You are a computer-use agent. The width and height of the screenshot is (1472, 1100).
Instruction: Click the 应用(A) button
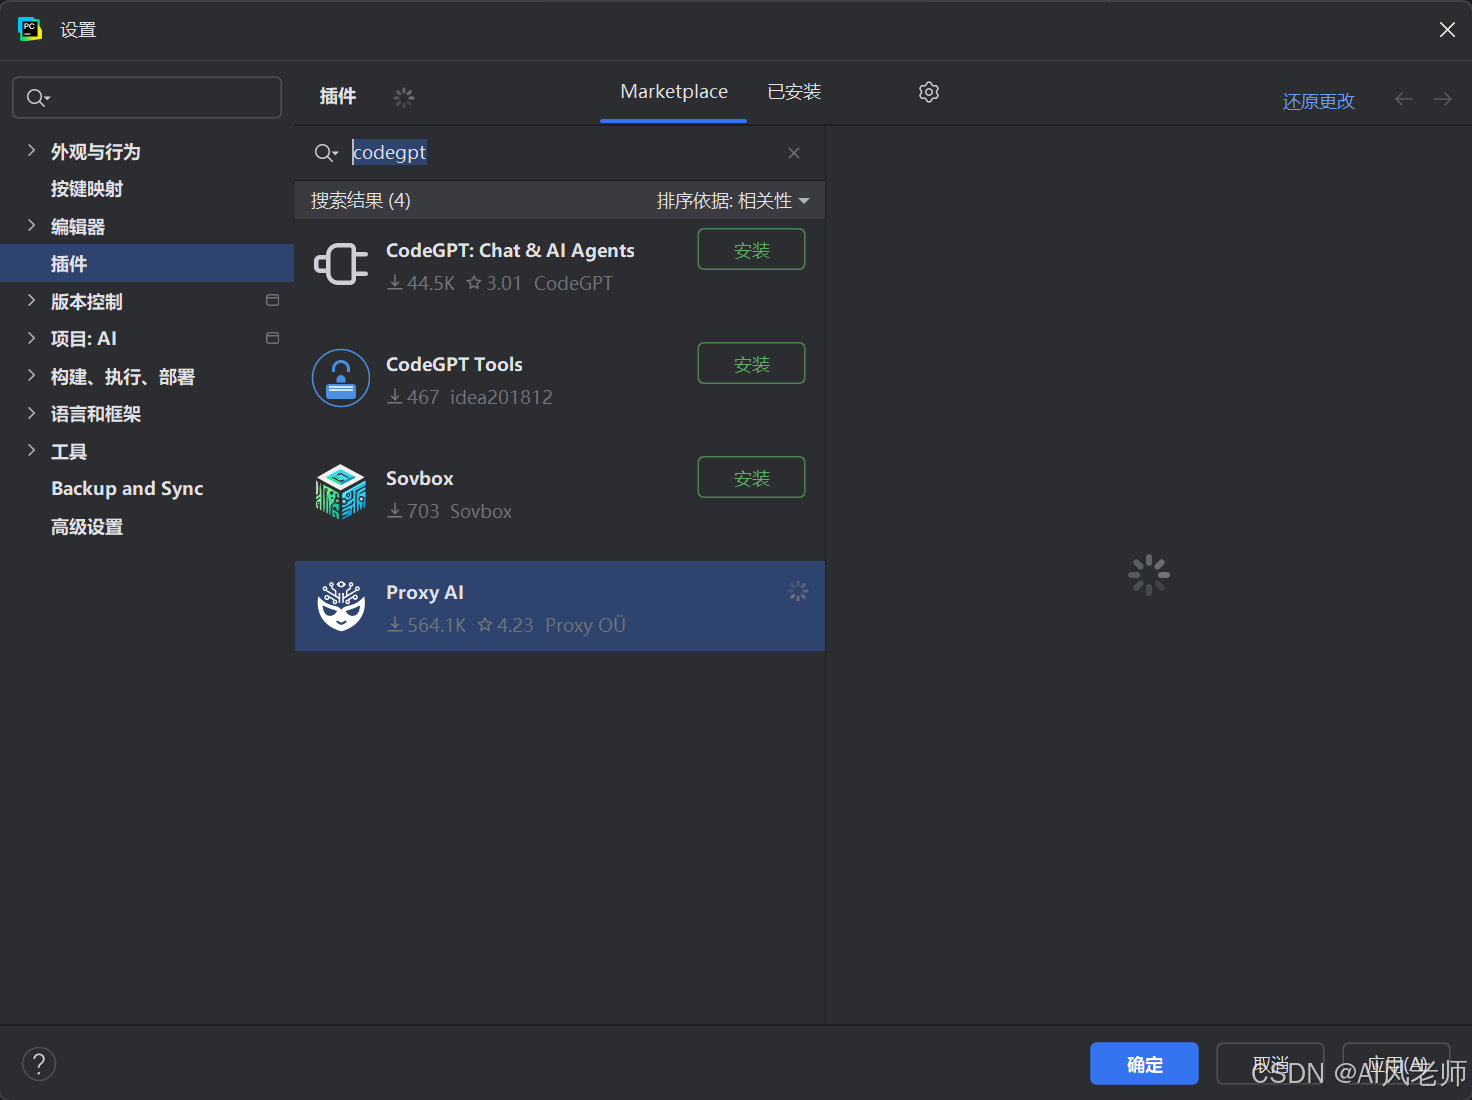tap(1396, 1064)
